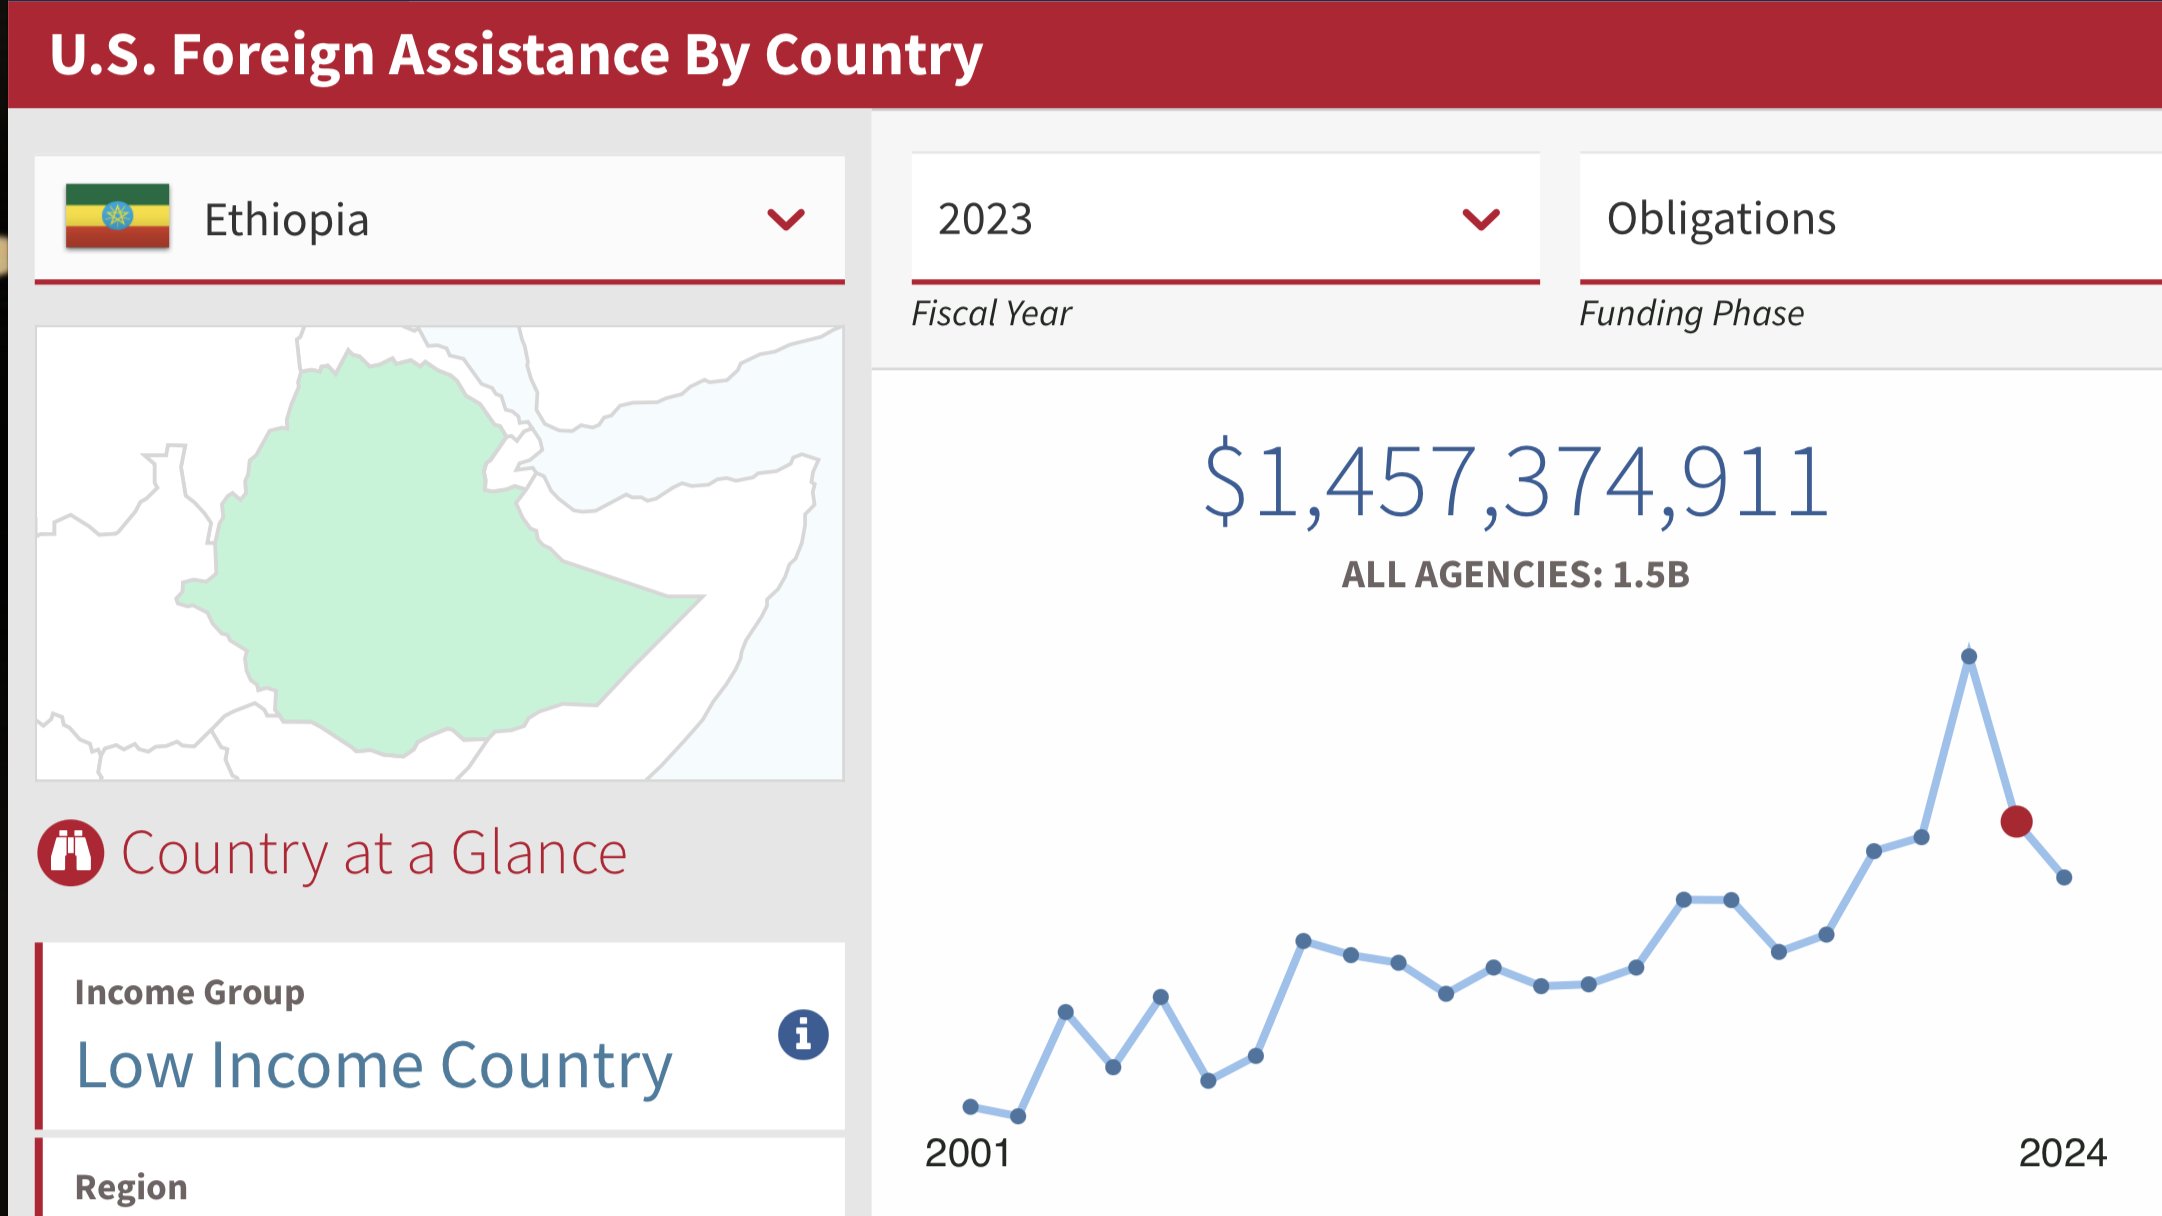This screenshot has height=1216, width=2162.
Task: Expand the Ethiopia country dropdown chevron
Action: (786, 219)
